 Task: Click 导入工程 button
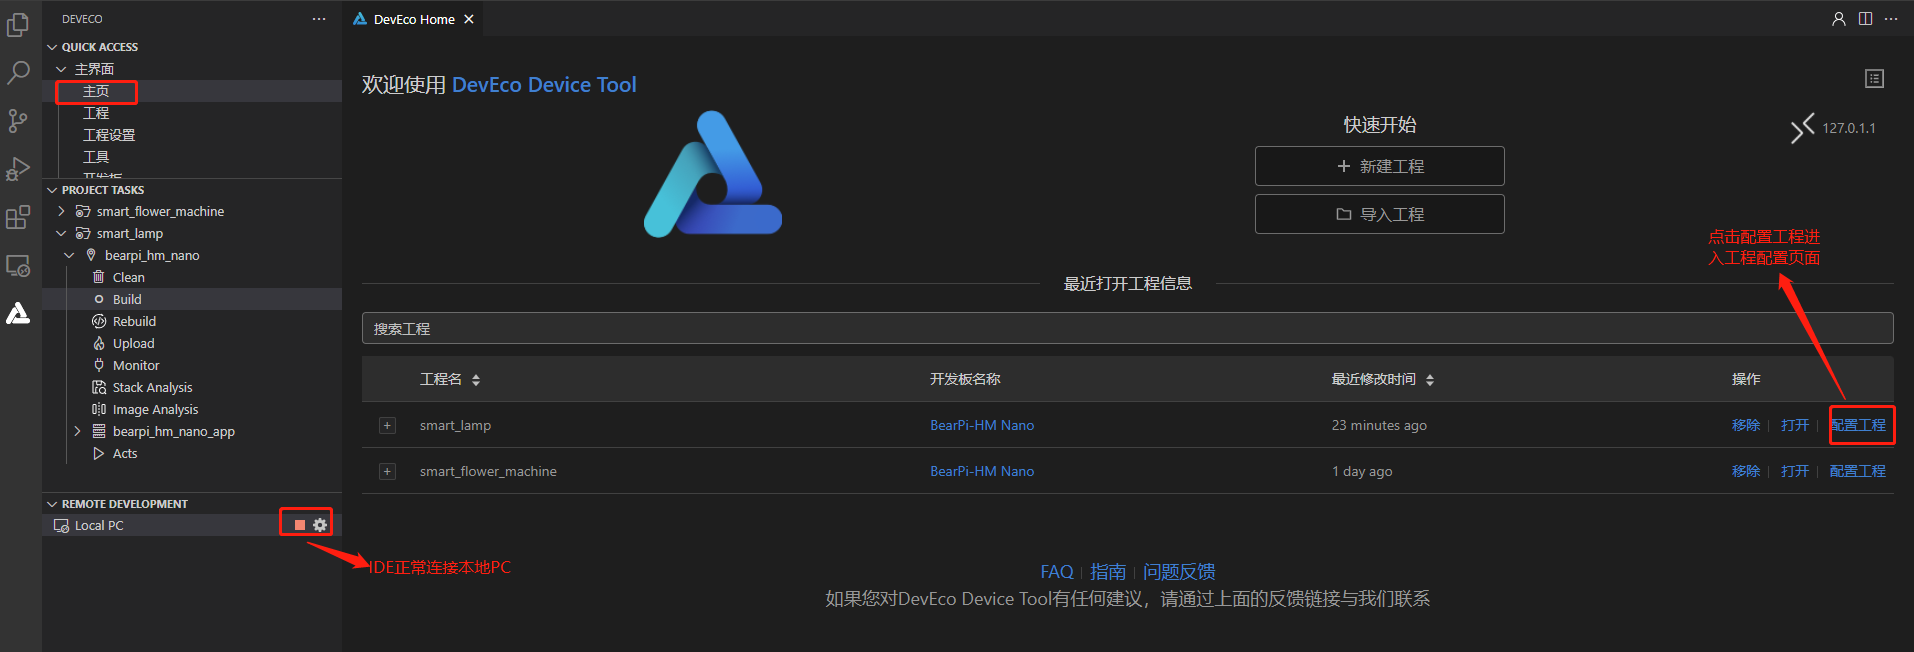[x=1380, y=214]
